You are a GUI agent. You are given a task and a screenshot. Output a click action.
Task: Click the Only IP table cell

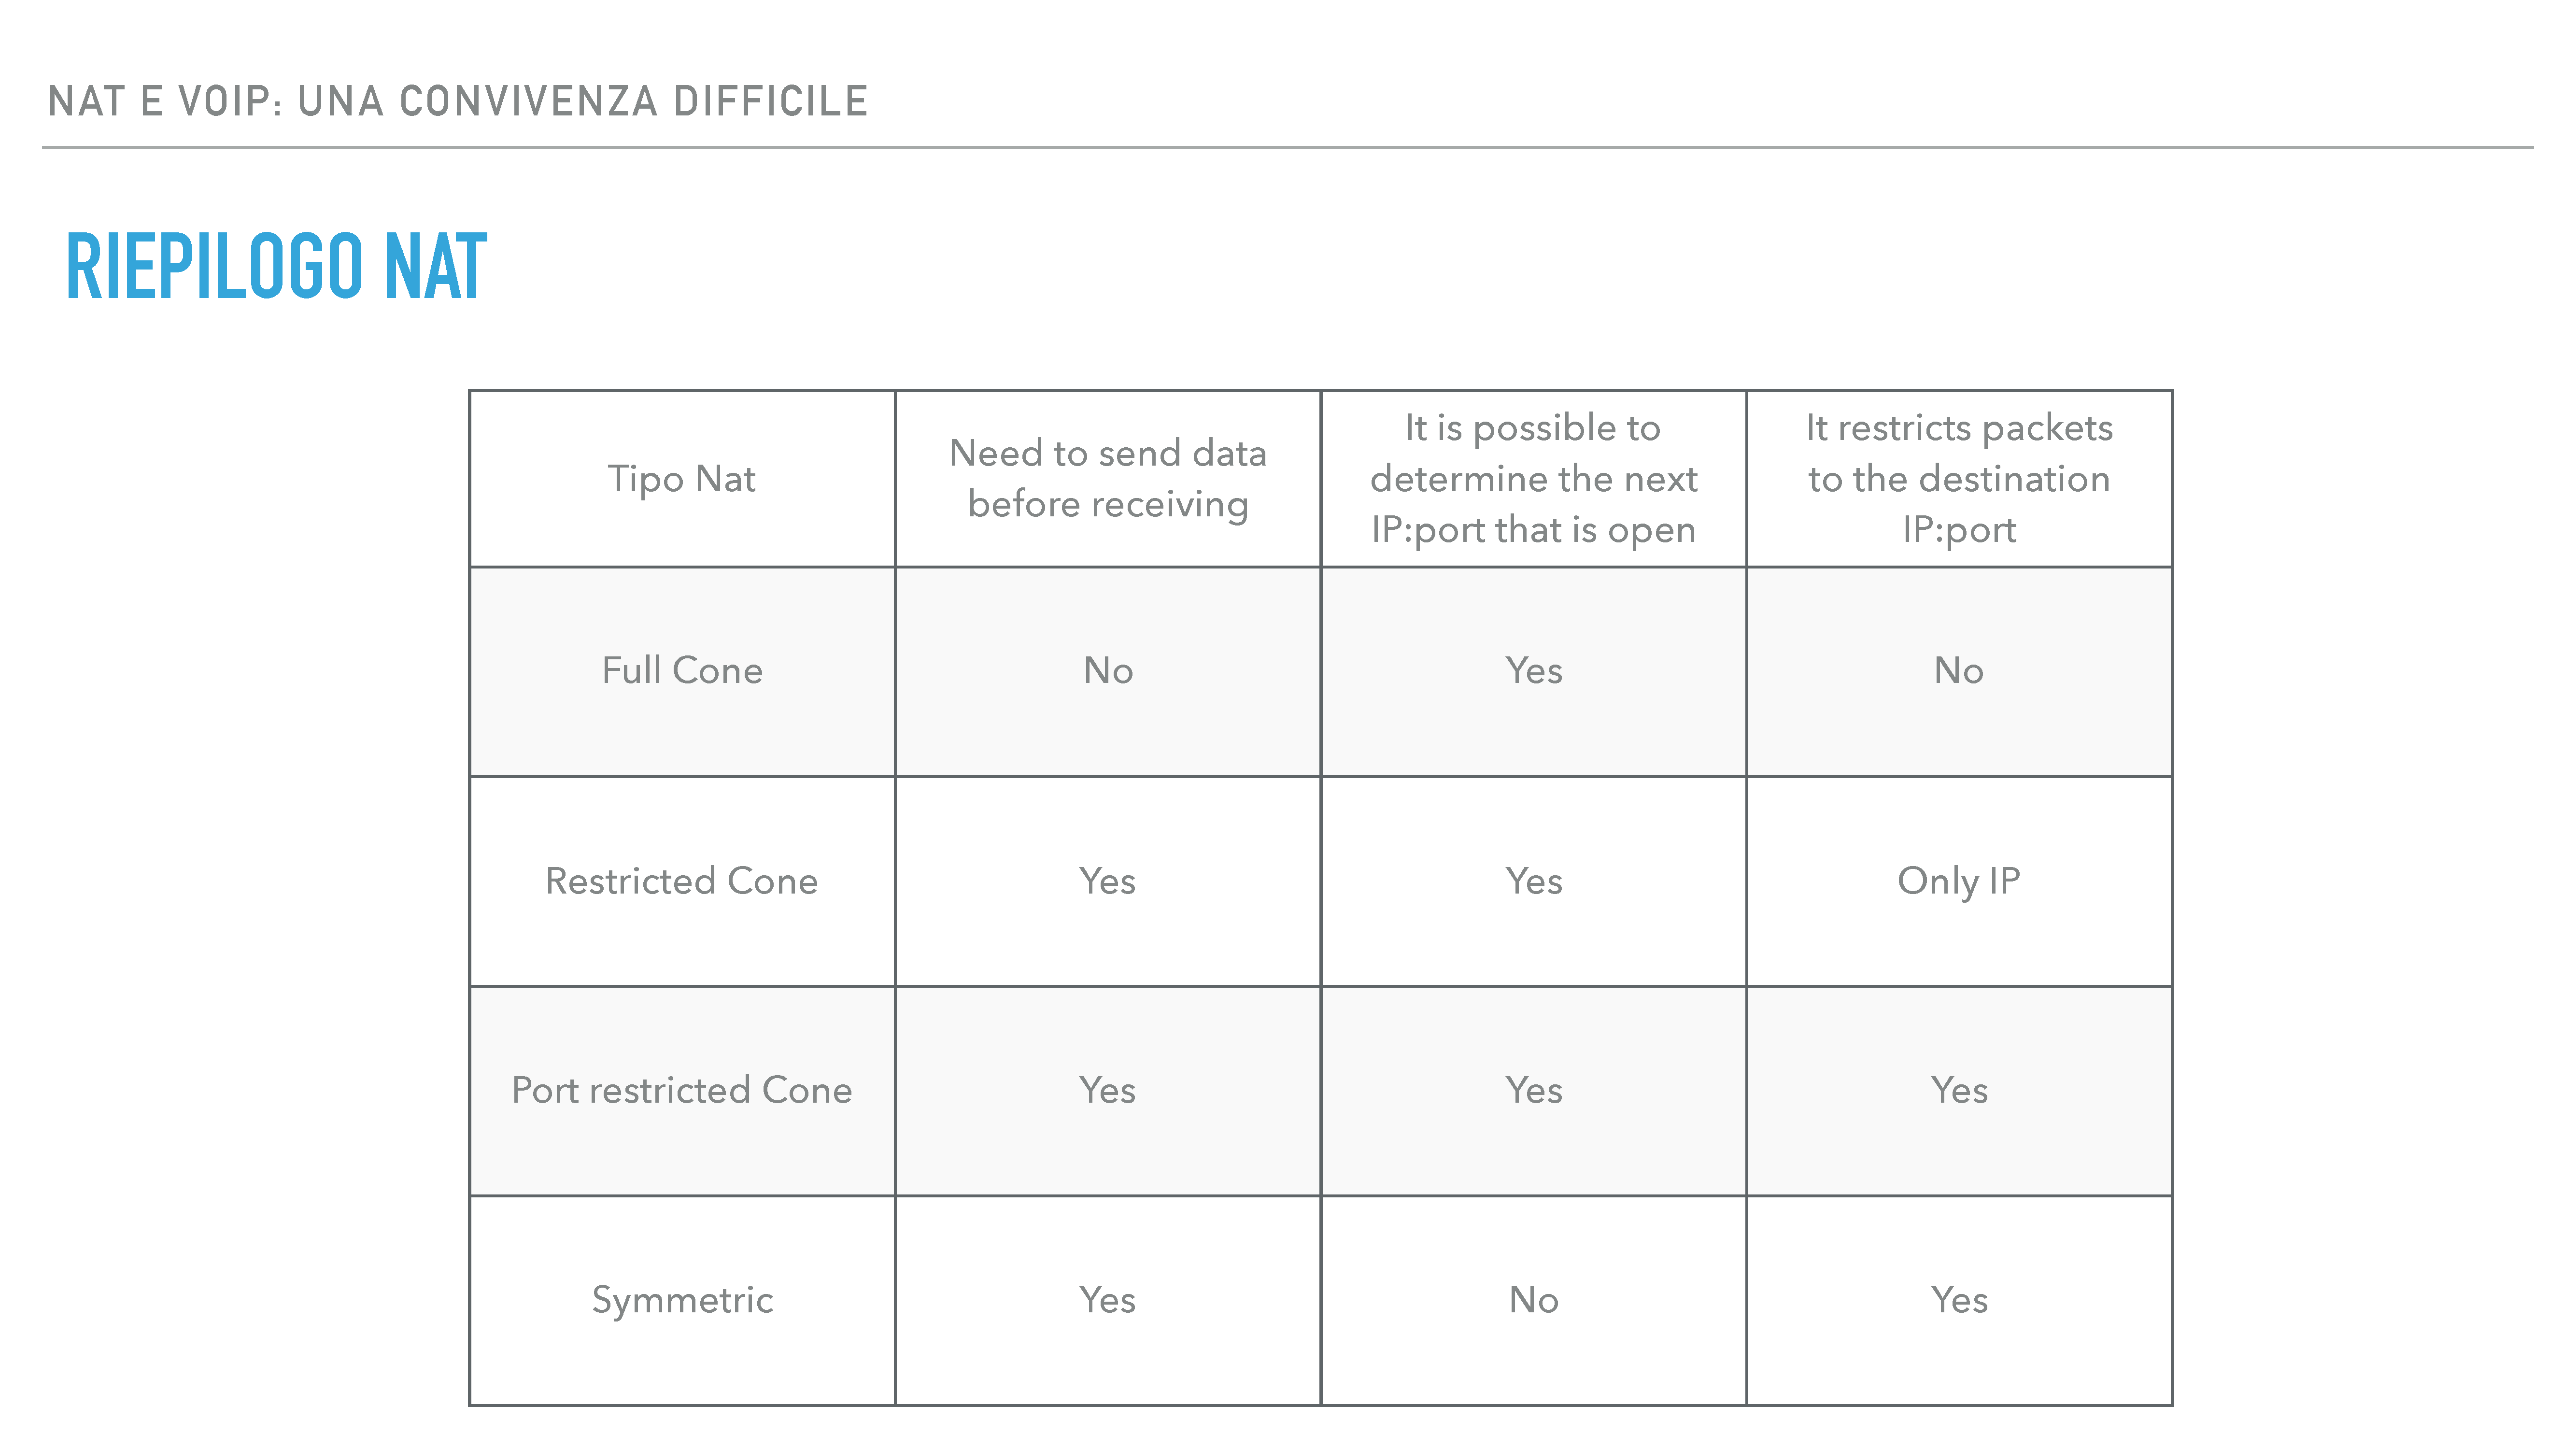tap(1959, 881)
